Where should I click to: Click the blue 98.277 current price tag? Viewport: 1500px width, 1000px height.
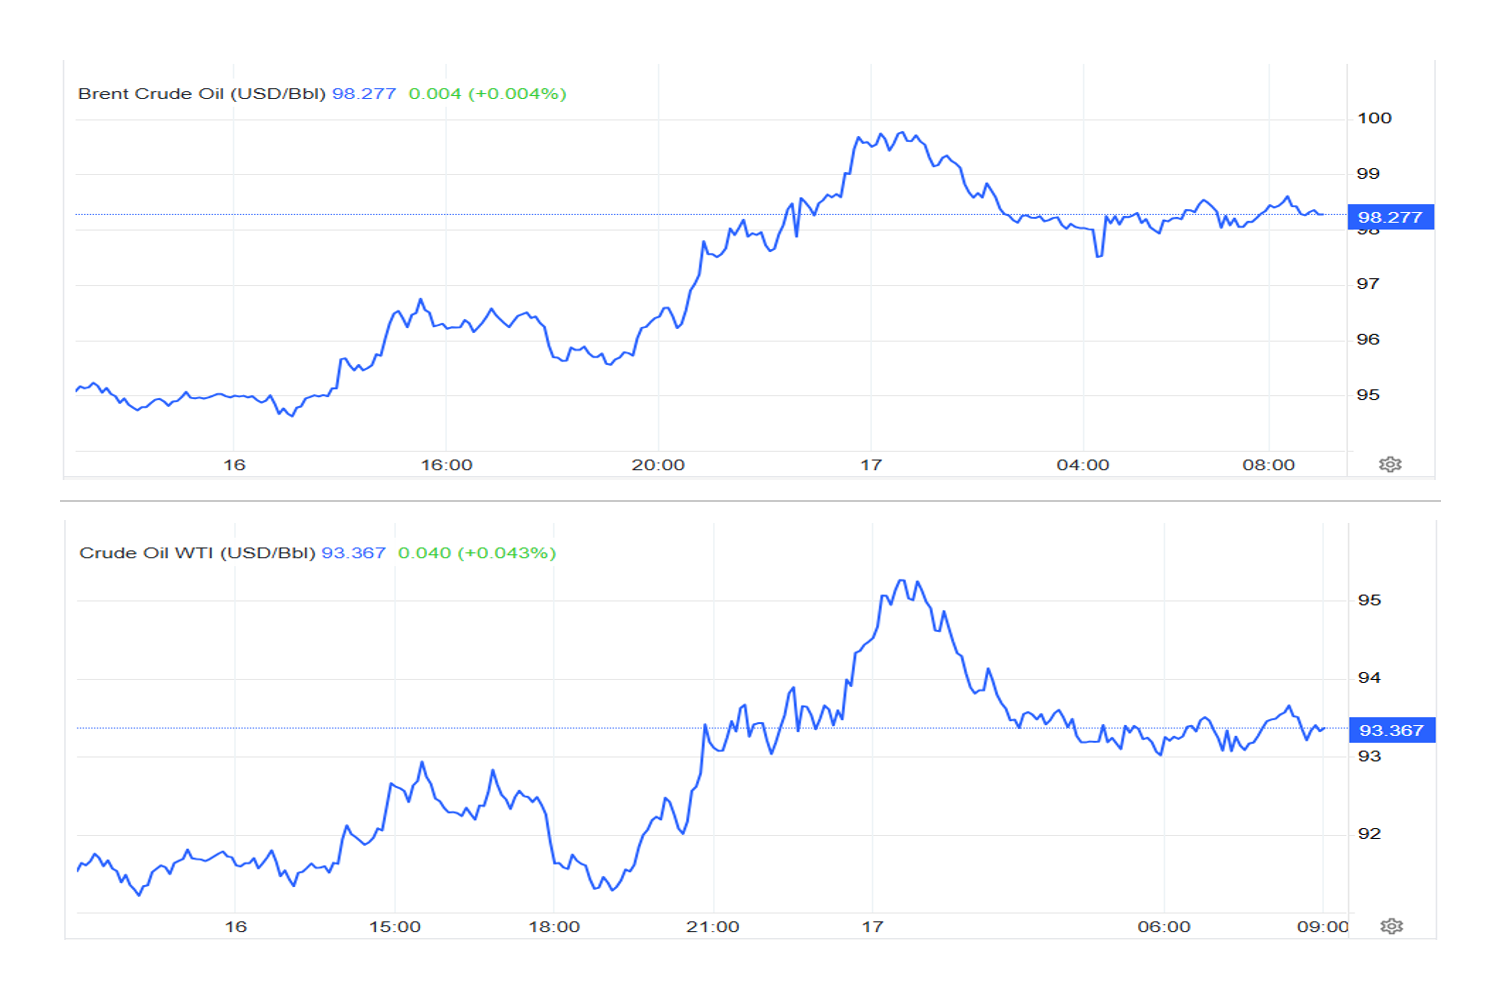click(x=1390, y=217)
